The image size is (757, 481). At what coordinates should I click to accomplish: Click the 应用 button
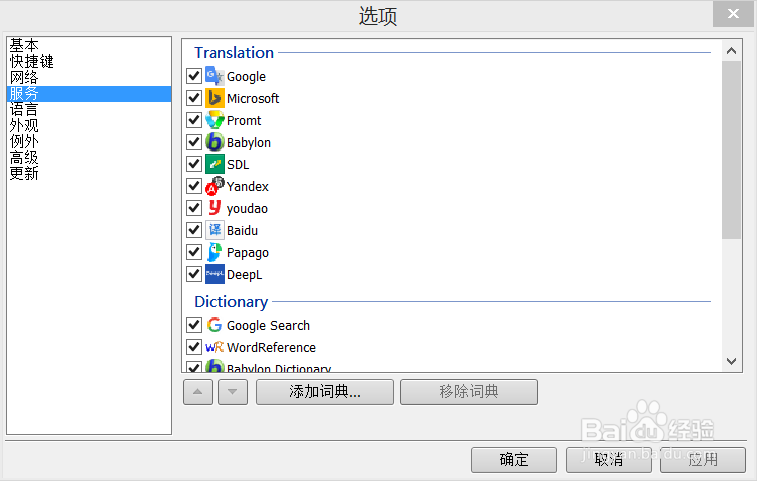[x=703, y=460]
